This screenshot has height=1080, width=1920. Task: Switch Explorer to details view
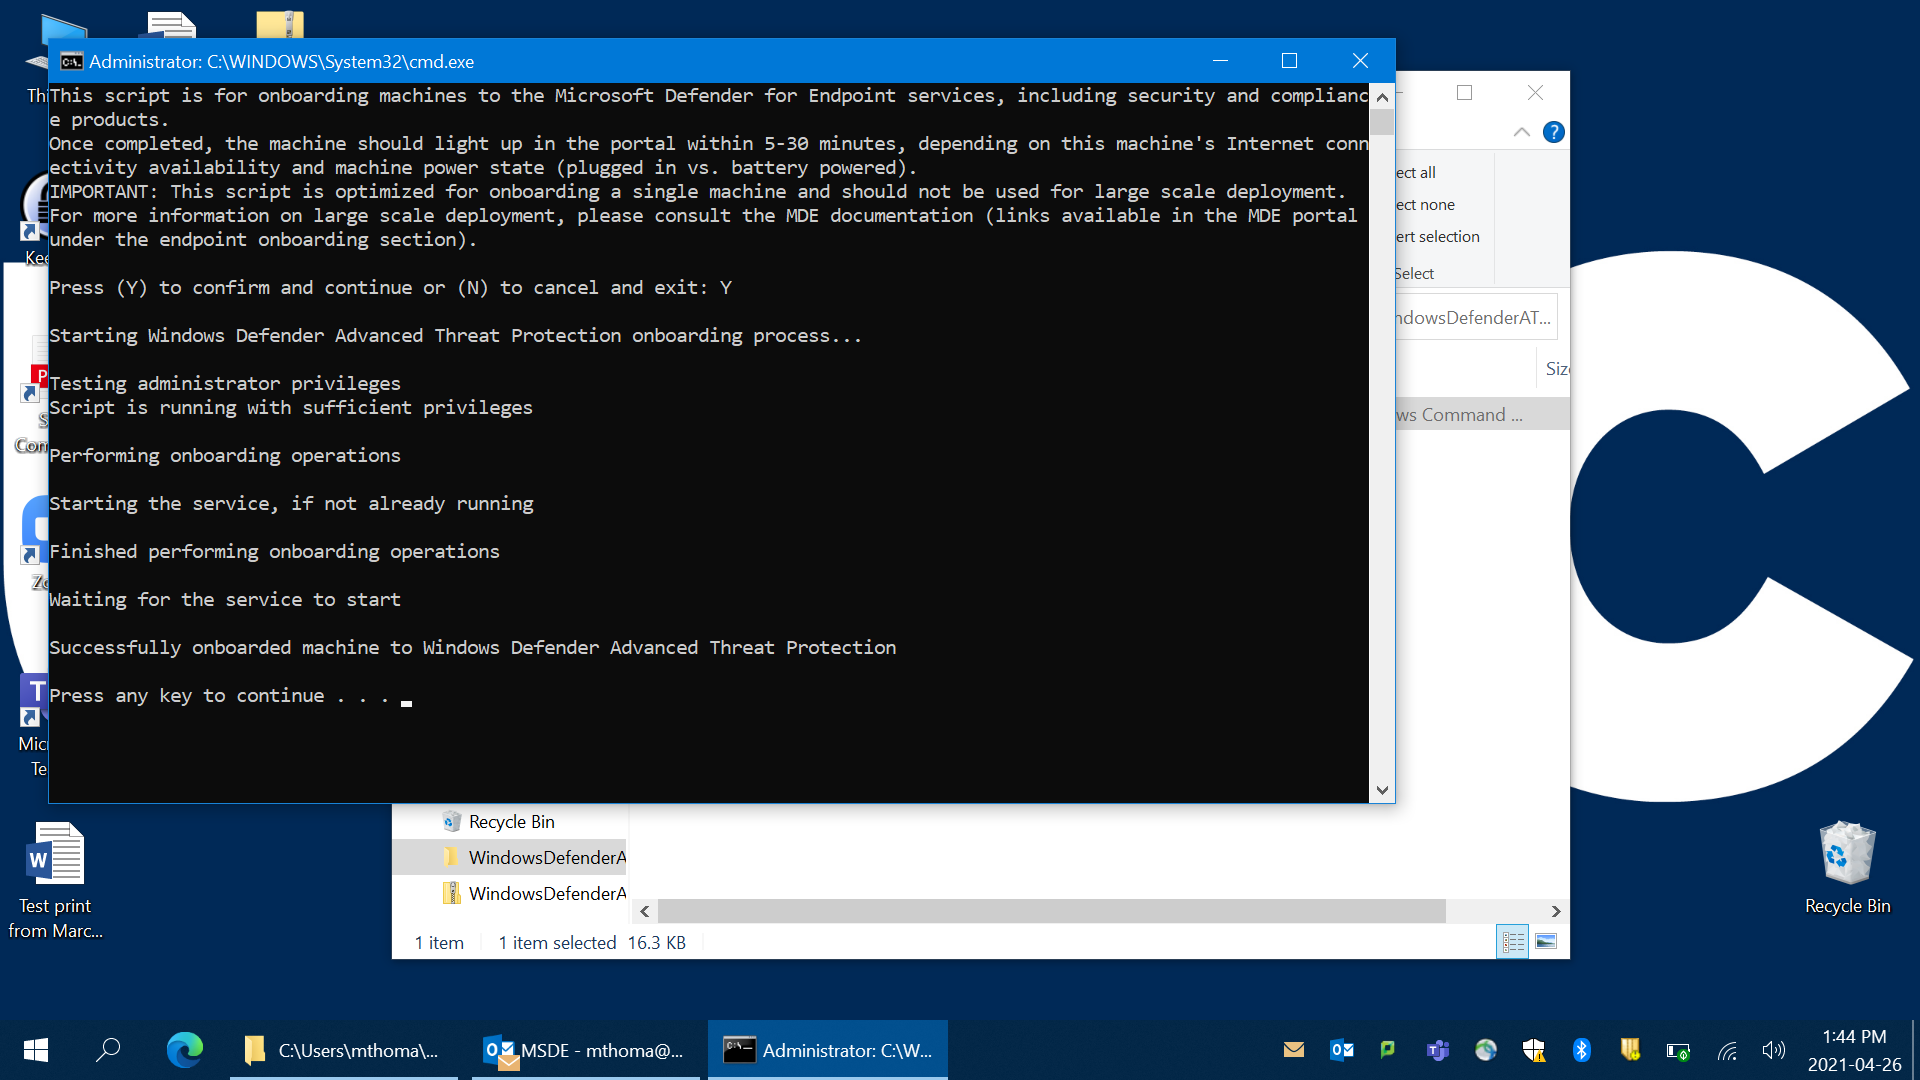pyautogui.click(x=1513, y=941)
